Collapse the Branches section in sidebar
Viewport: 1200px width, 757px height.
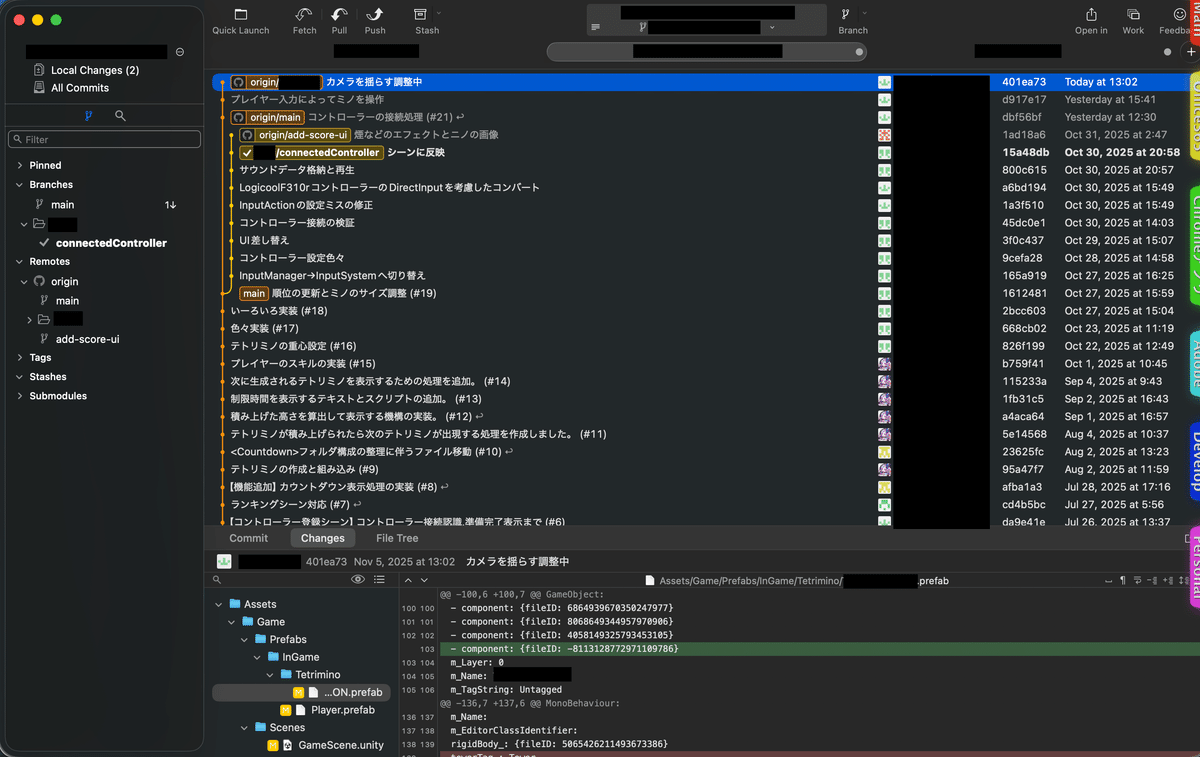(18, 184)
